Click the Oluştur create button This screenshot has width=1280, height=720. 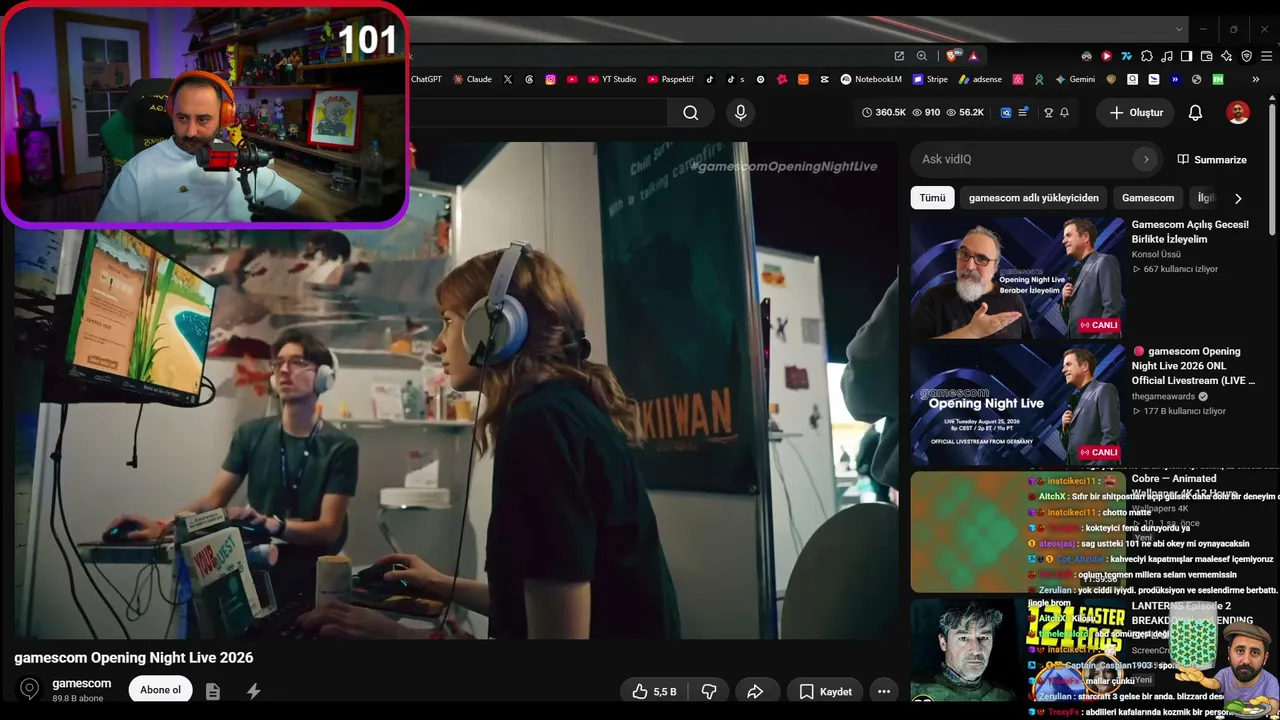1136,113
